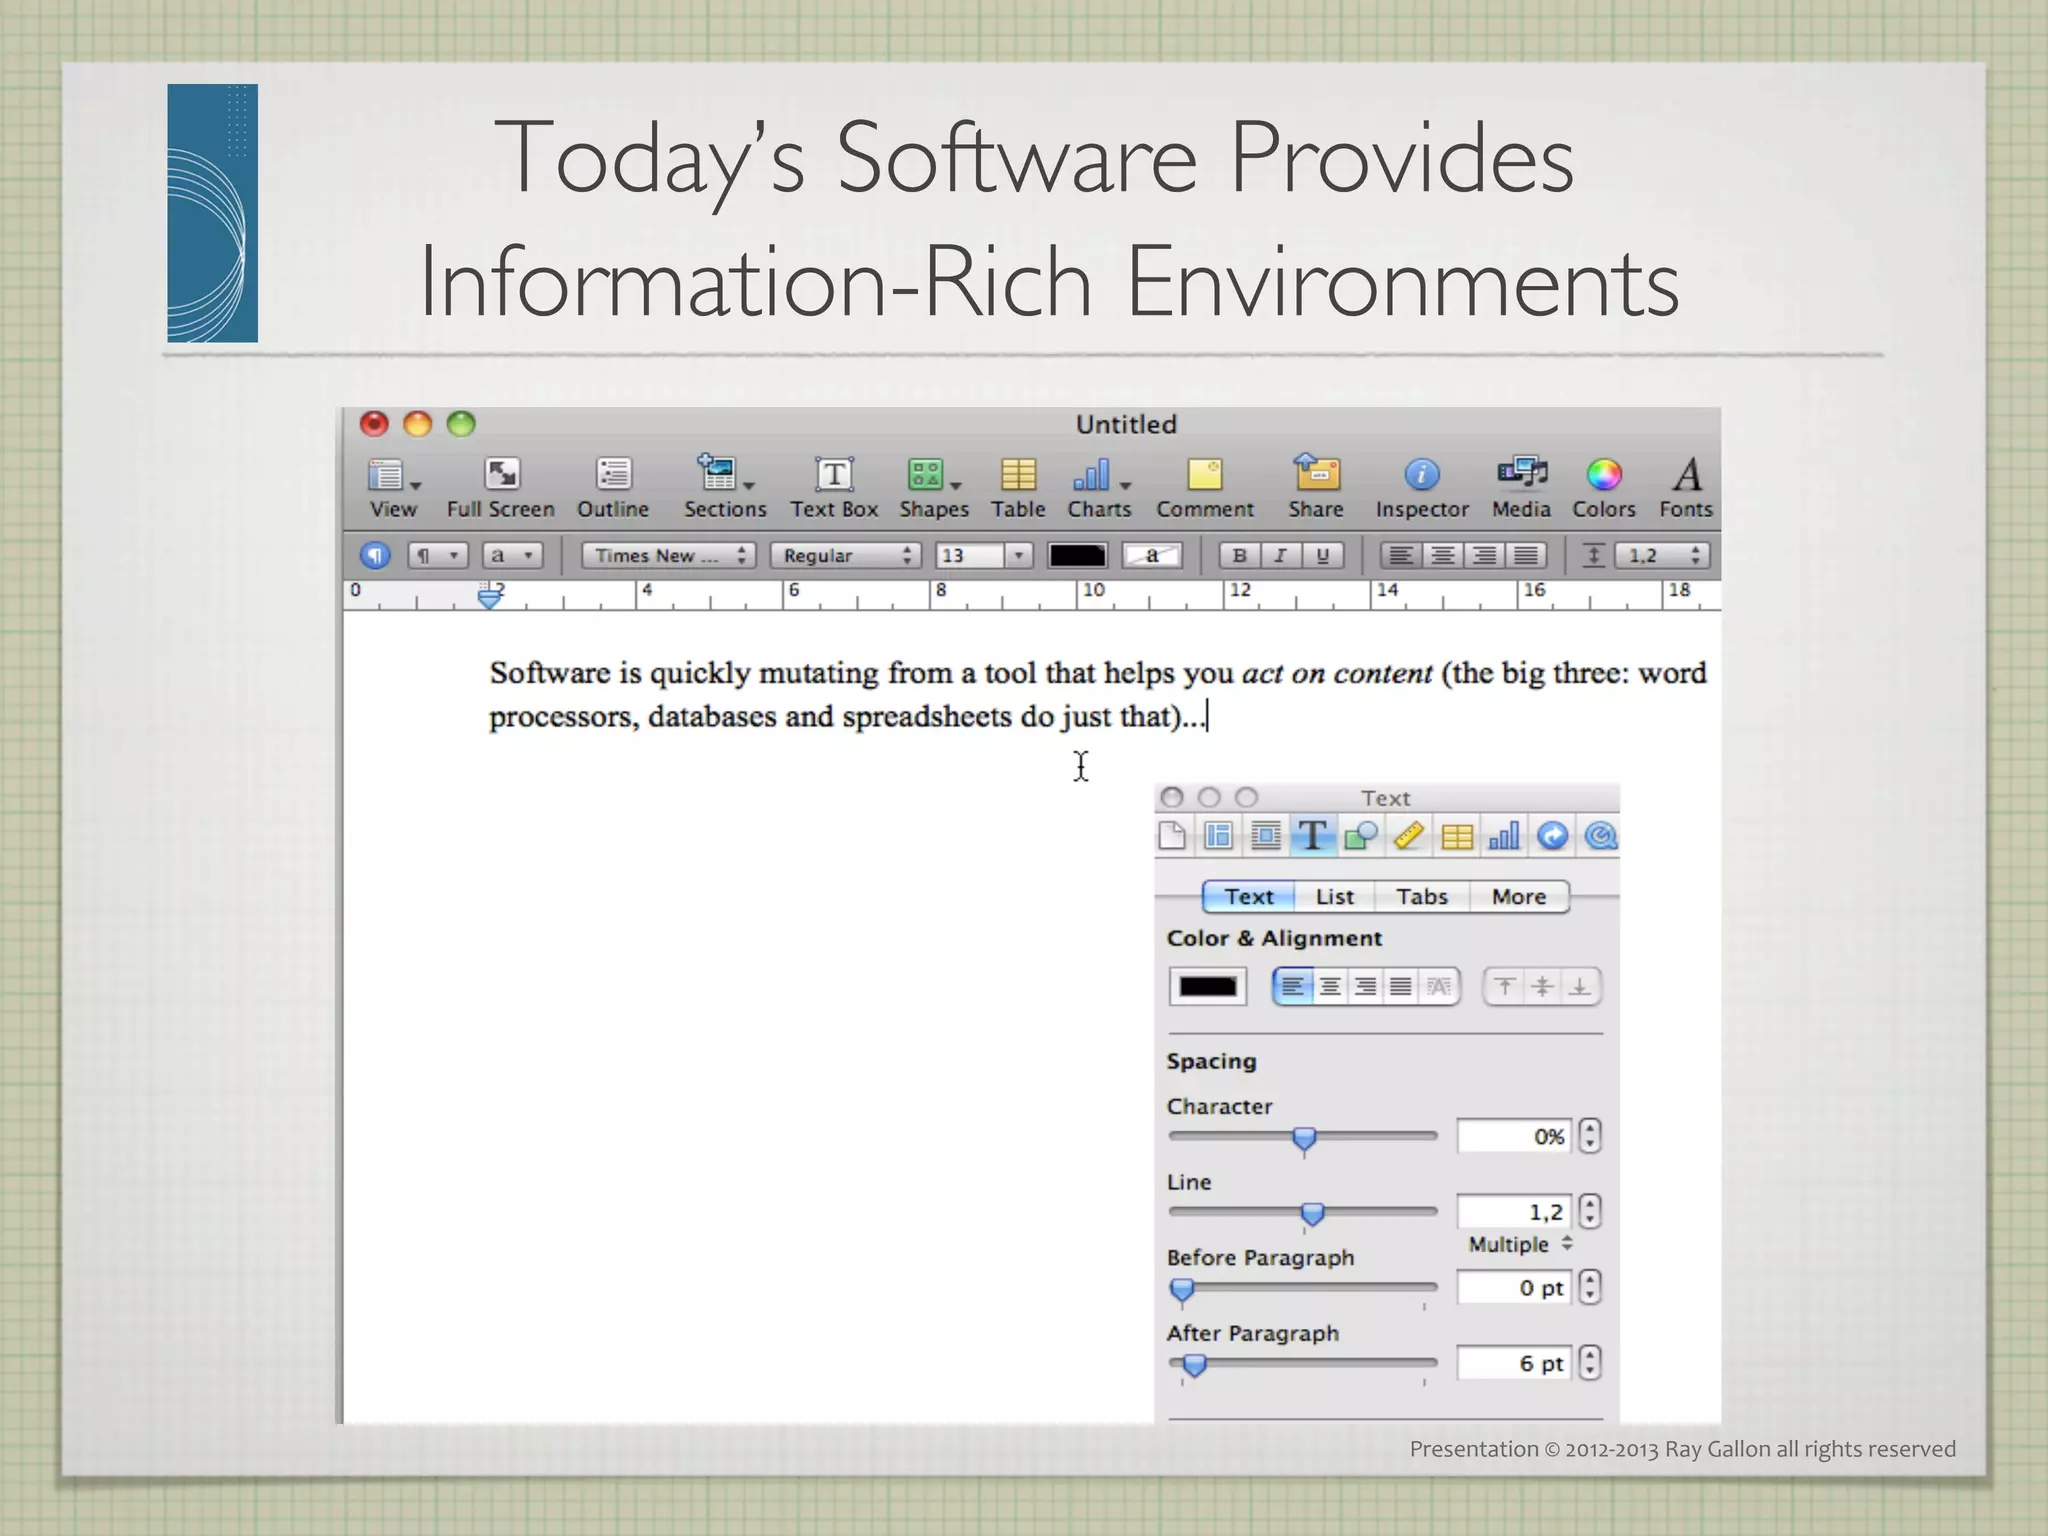2048x1536 pixels.
Task: Open the Media browser
Action: 1521,488
